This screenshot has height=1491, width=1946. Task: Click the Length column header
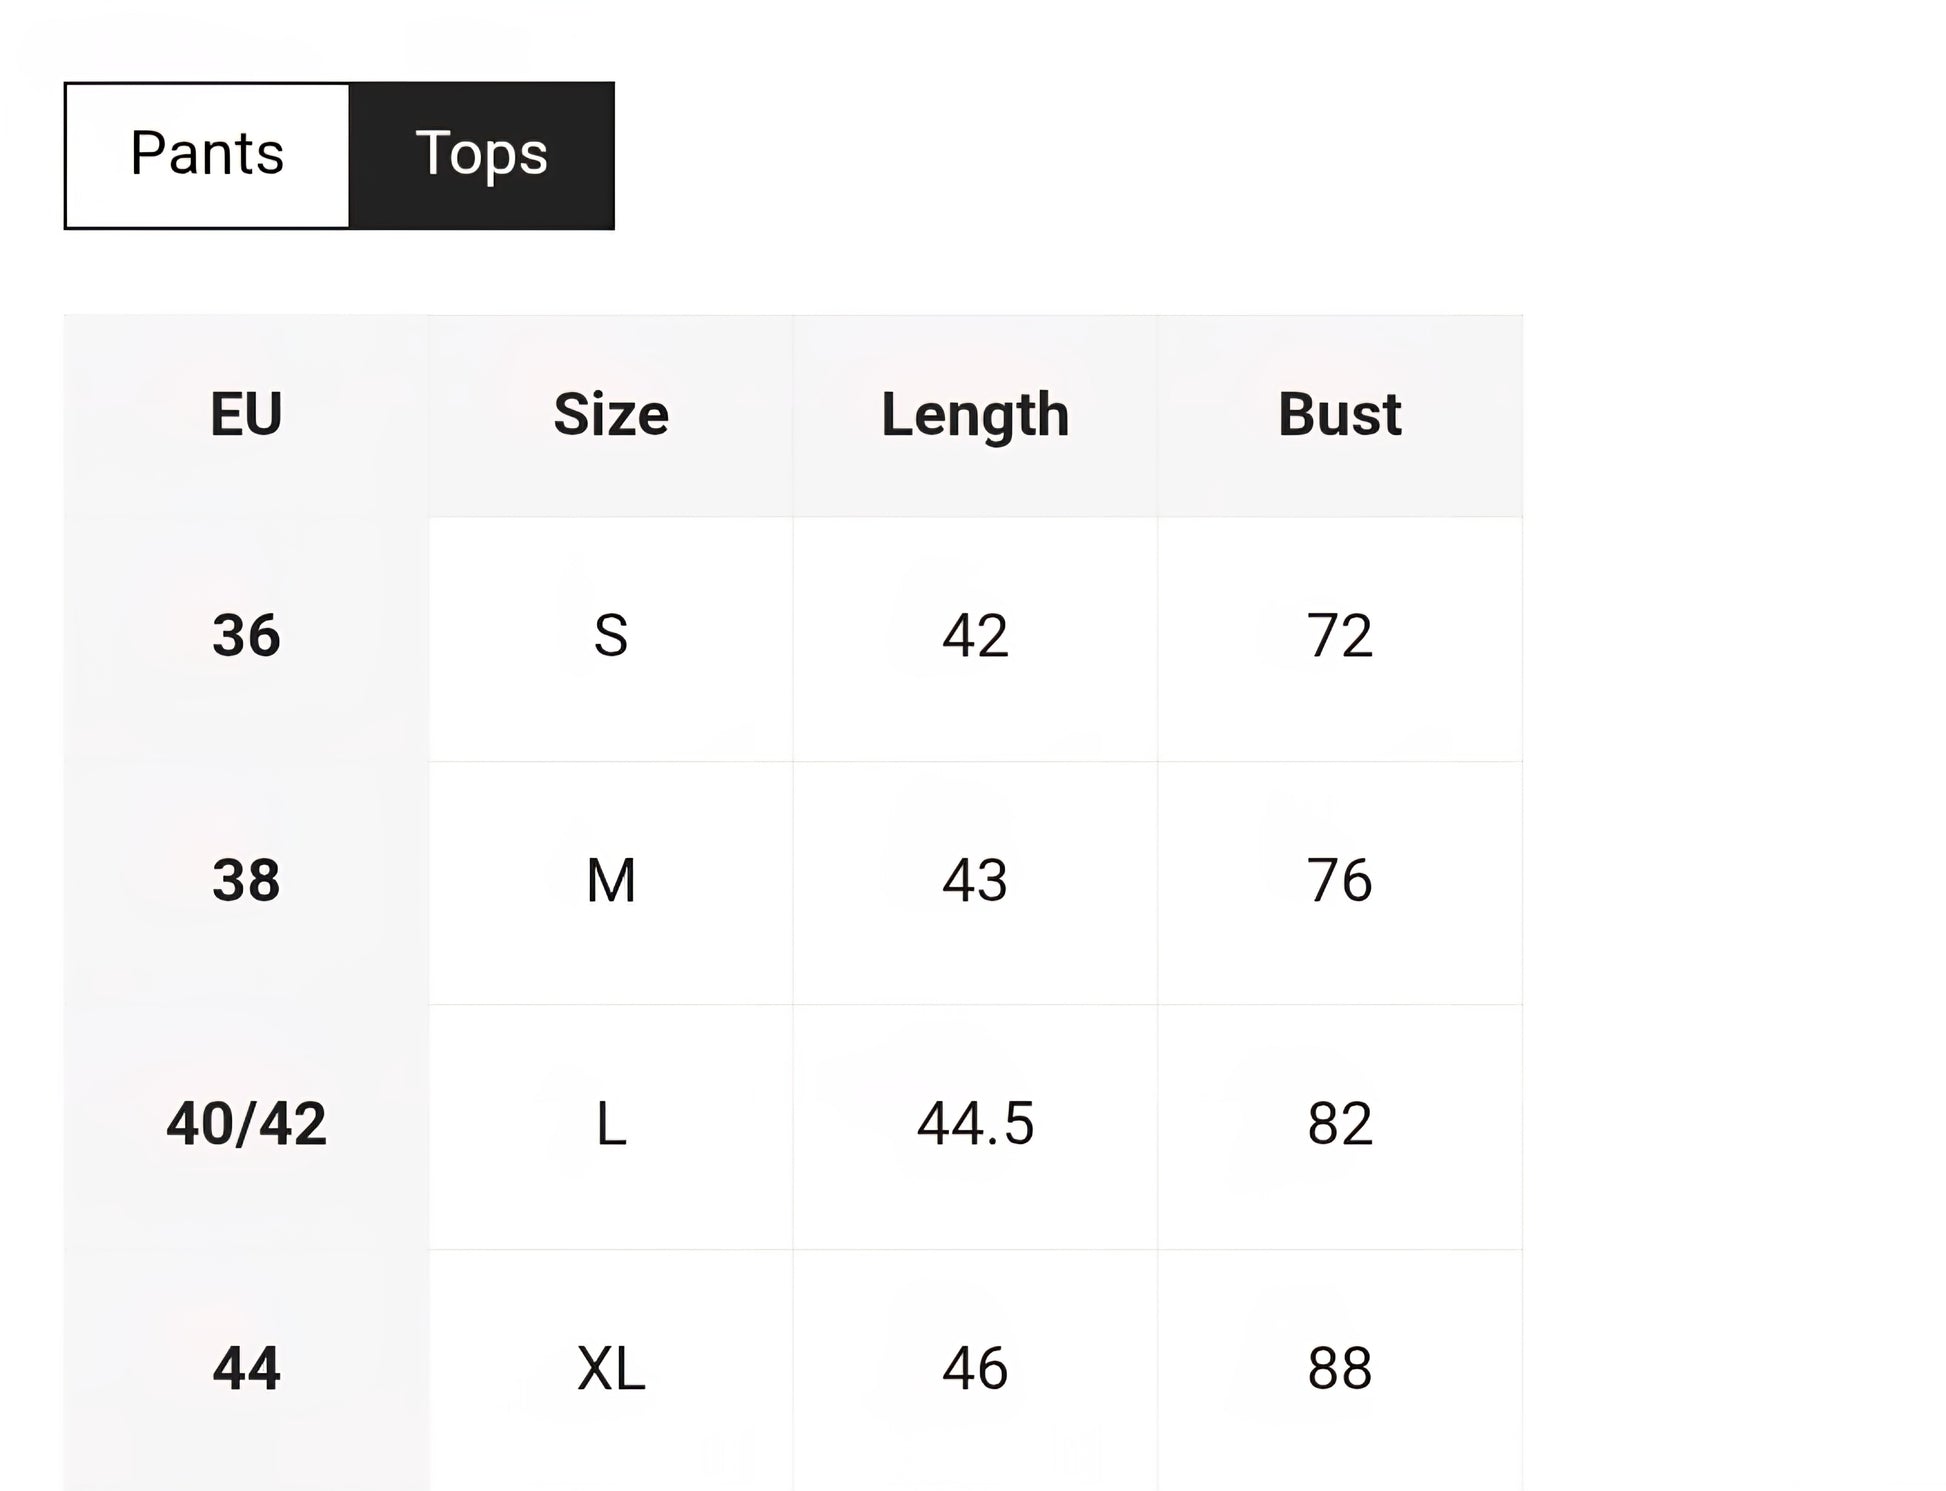(x=975, y=415)
